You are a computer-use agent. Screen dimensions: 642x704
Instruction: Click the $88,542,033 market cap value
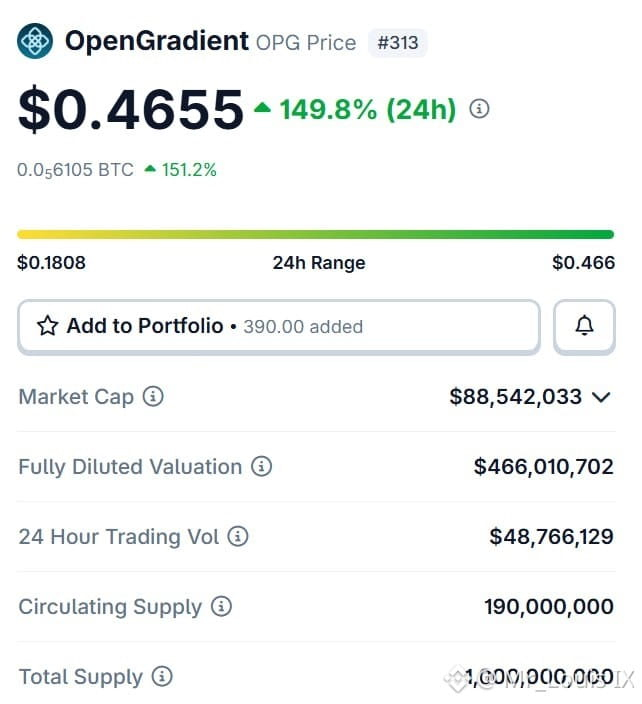click(x=515, y=397)
